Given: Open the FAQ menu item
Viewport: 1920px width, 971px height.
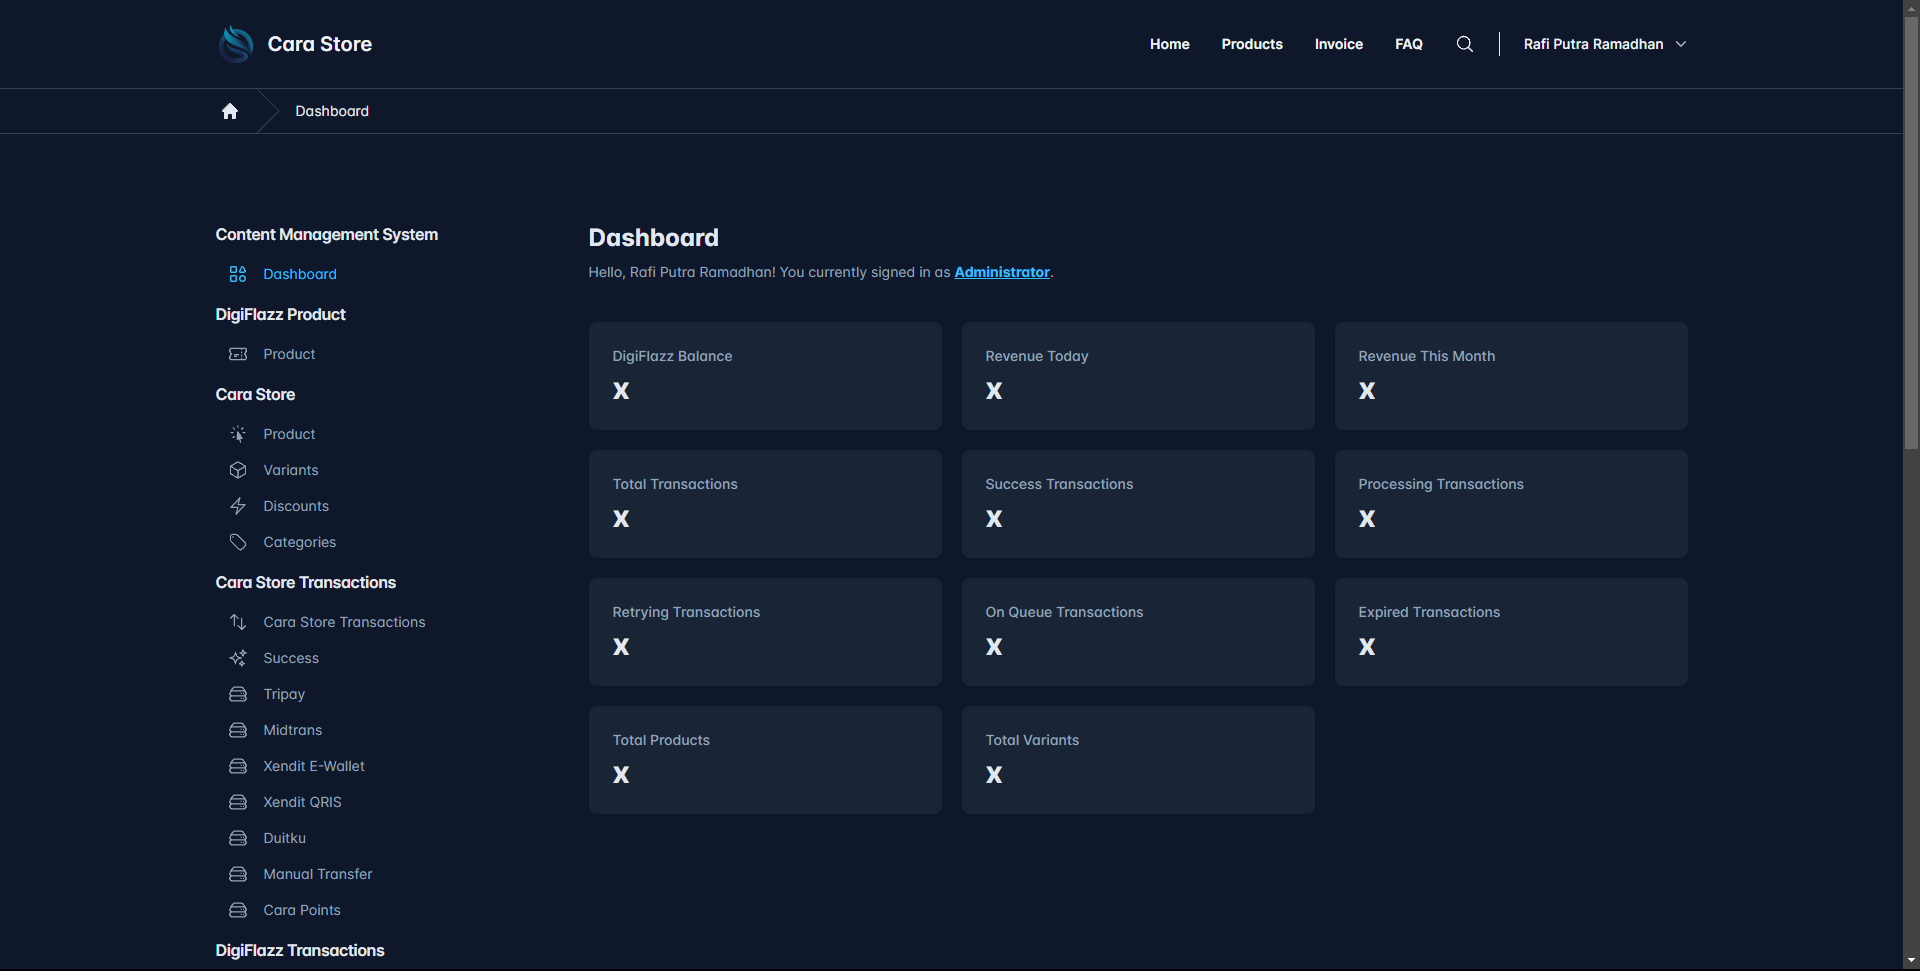Looking at the screenshot, I should 1408,44.
